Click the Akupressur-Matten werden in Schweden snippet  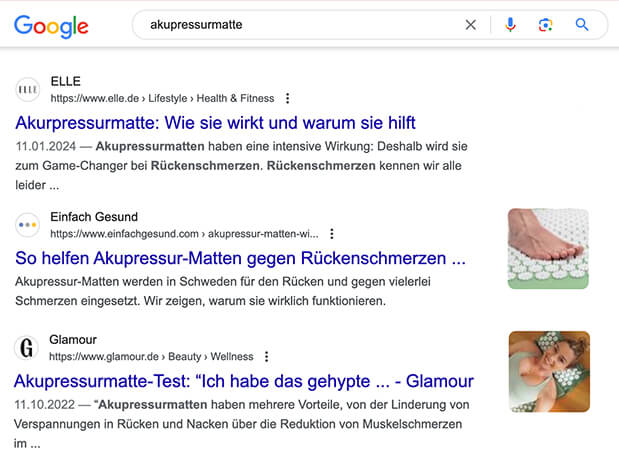tap(223, 291)
